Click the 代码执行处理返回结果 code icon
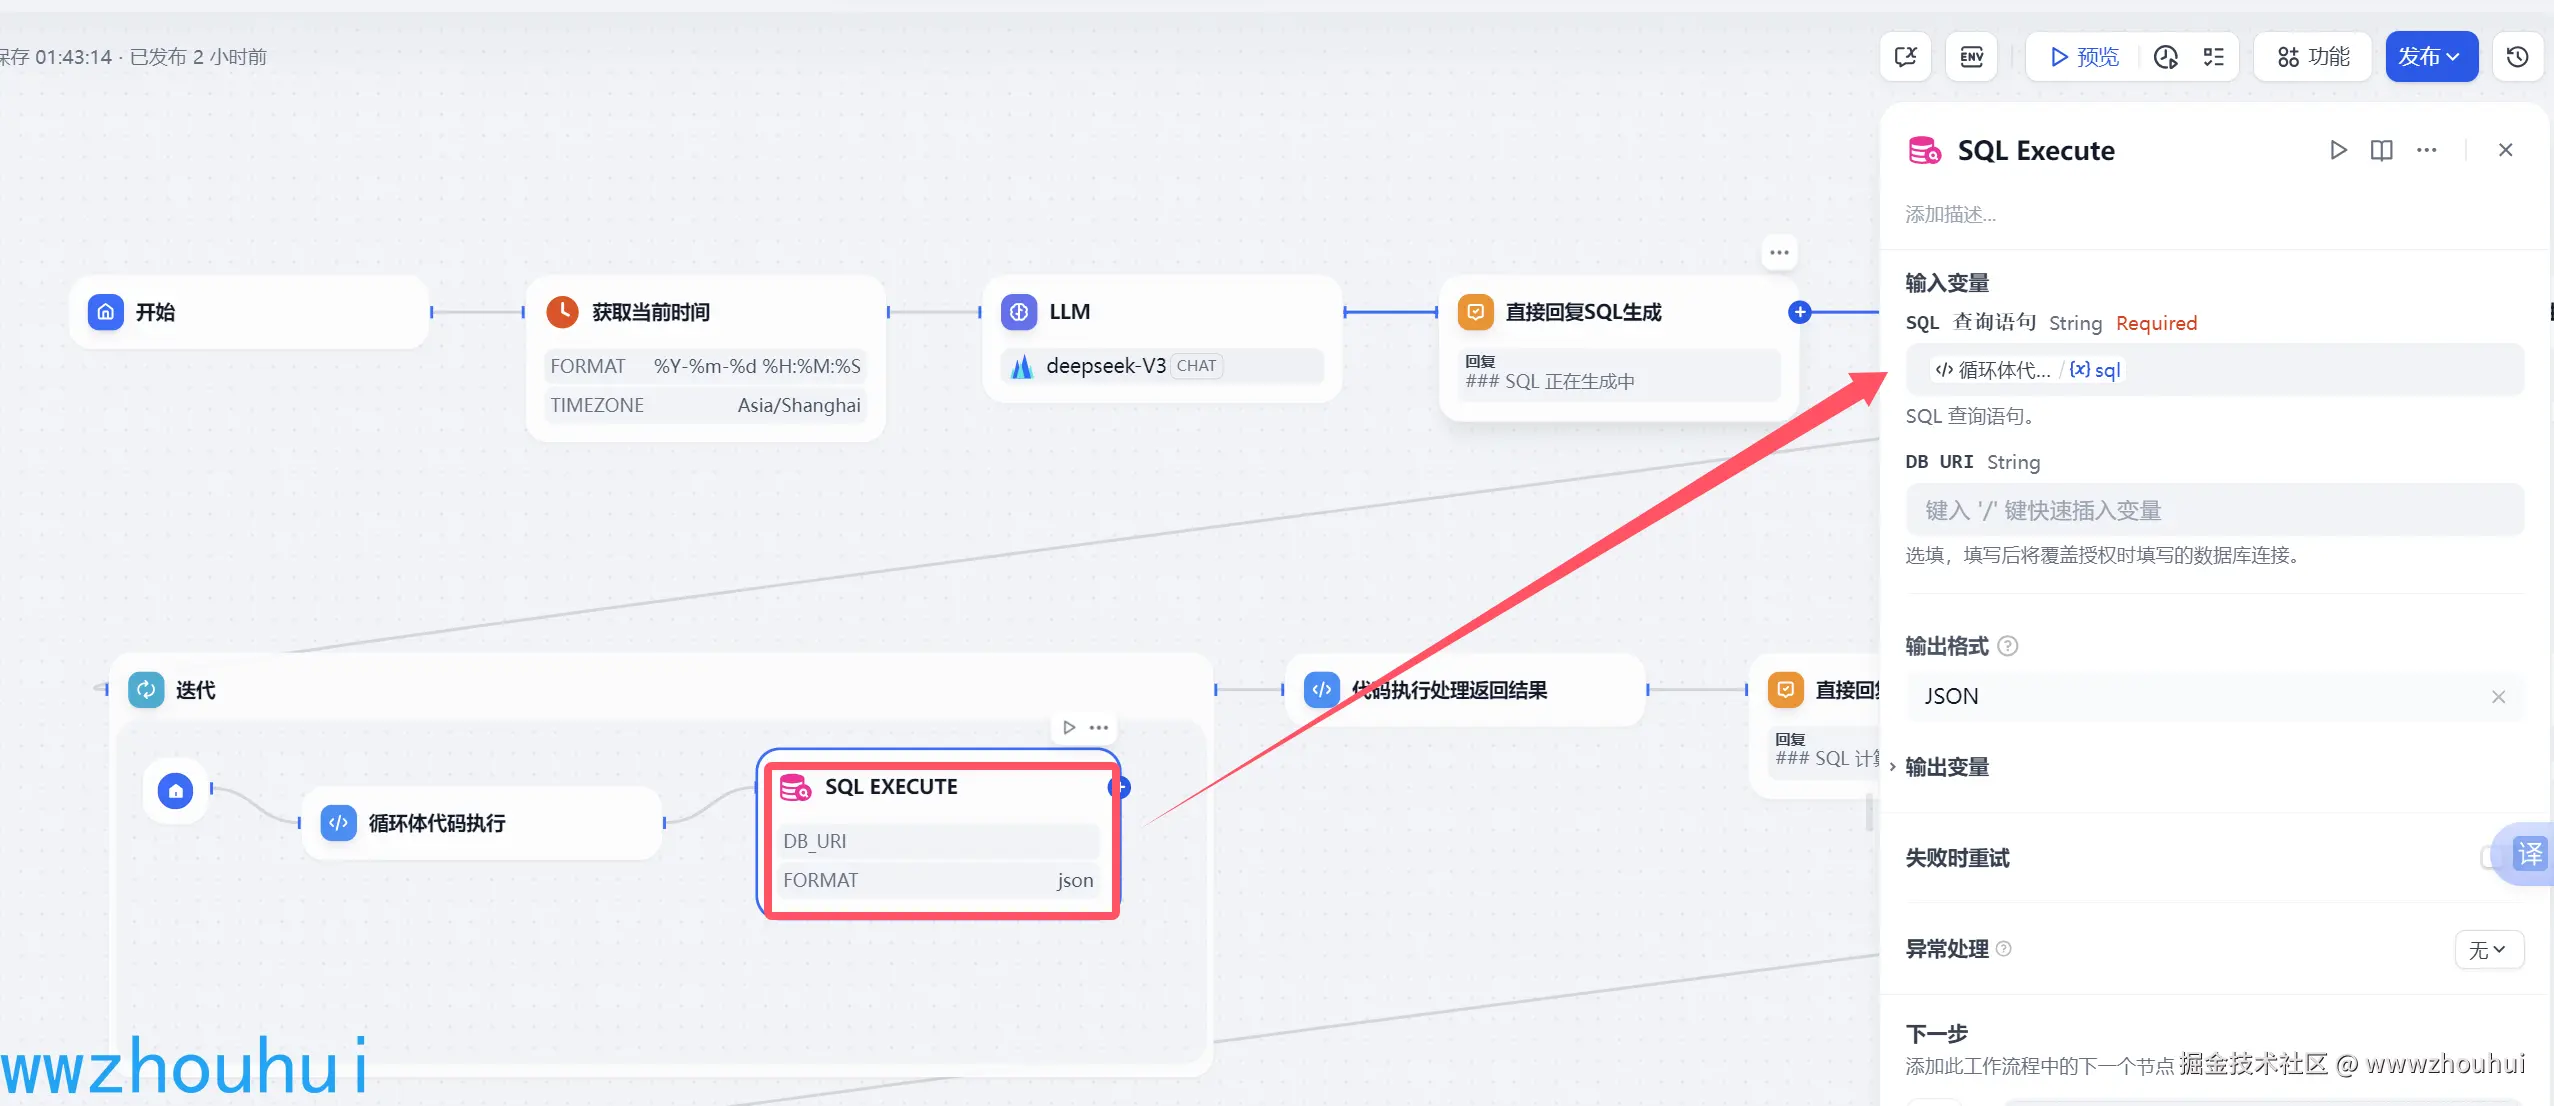2554x1106 pixels. pyautogui.click(x=1322, y=690)
